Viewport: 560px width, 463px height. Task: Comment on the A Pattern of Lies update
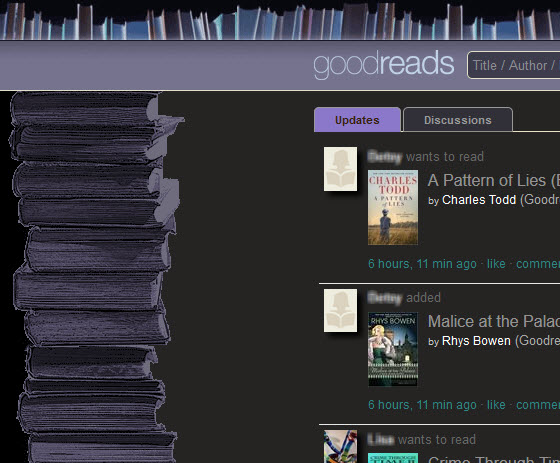pos(538,264)
